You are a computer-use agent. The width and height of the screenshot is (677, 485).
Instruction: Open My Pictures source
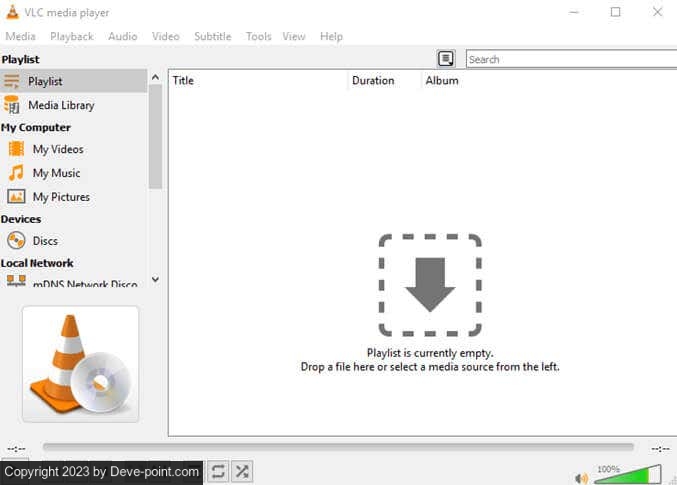coord(61,197)
